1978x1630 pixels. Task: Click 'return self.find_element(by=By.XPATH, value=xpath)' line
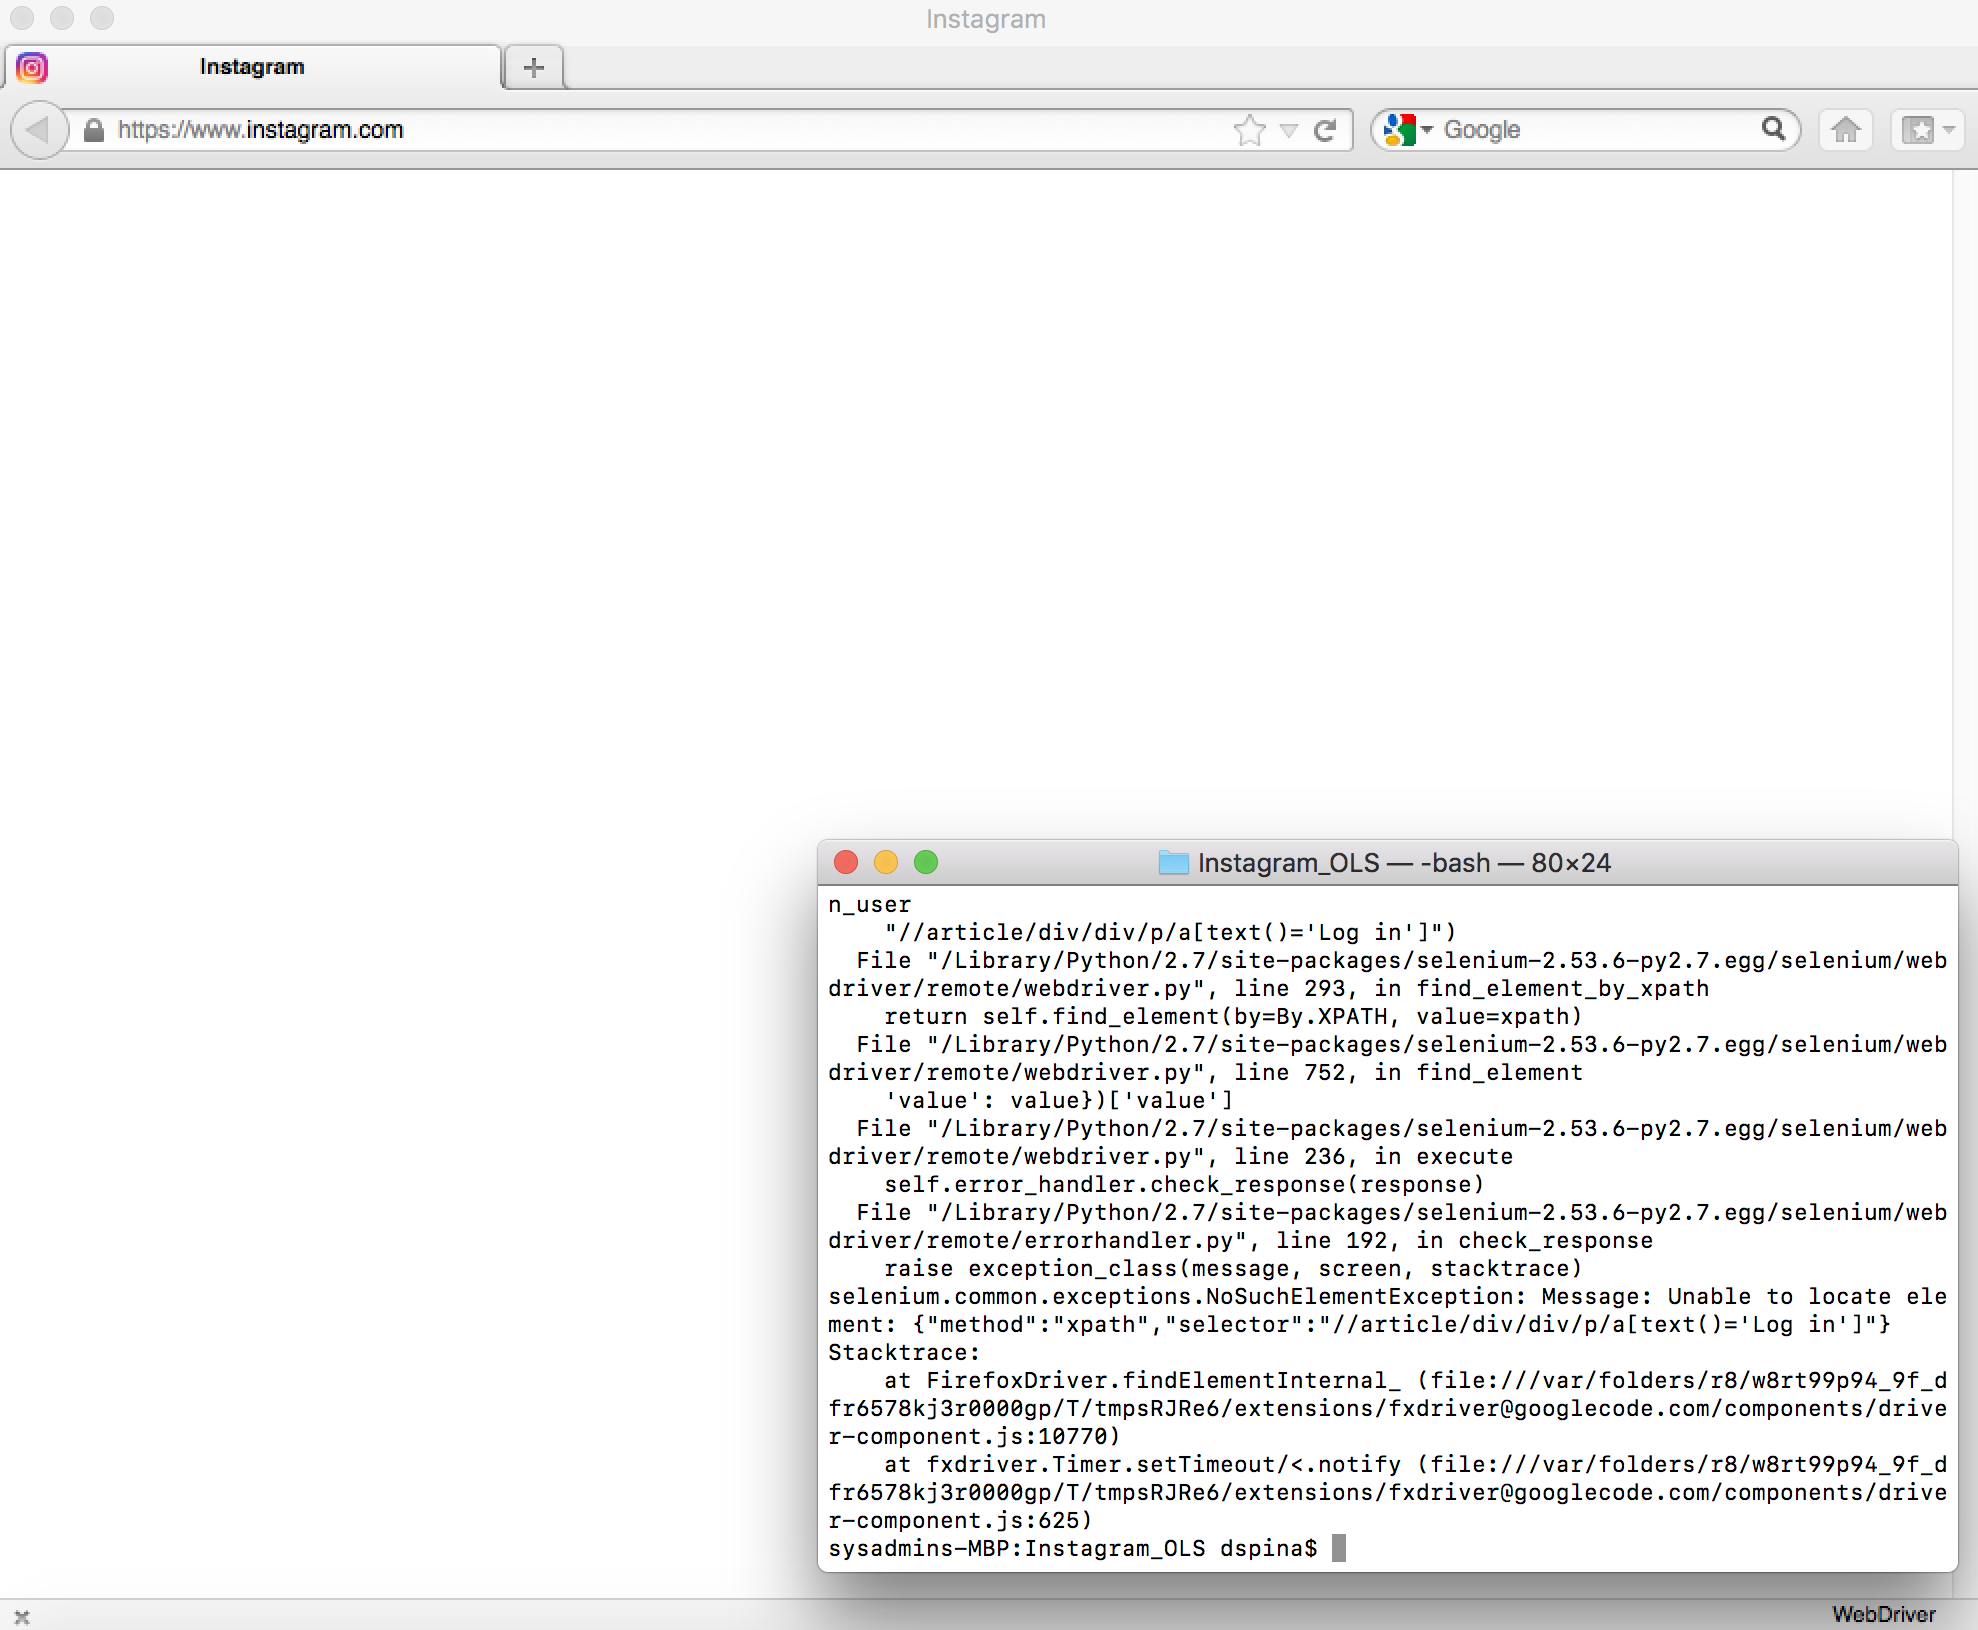[x=1233, y=1017]
